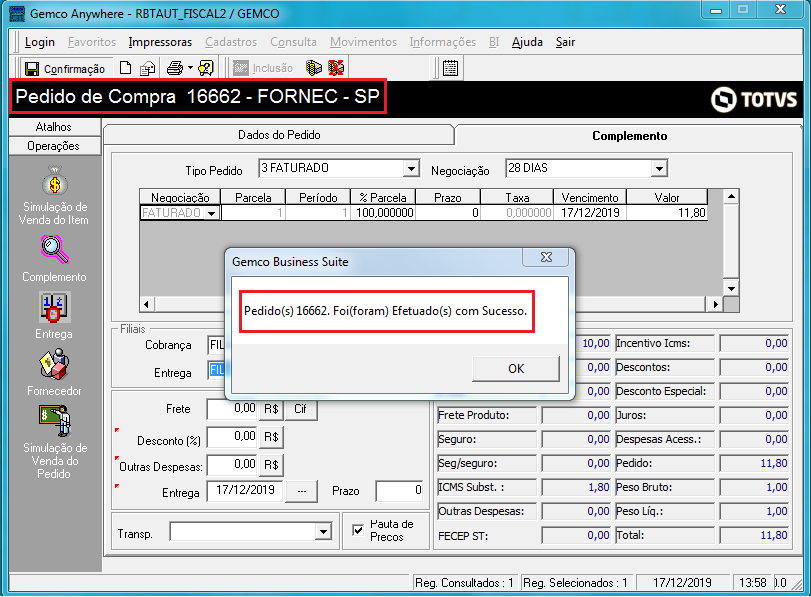
Task: Open the Login menu
Action: (40, 42)
